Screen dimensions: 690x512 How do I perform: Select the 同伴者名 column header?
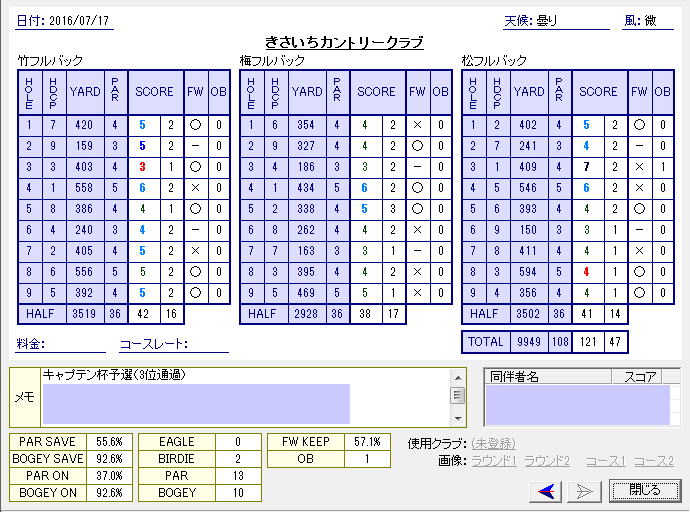pos(548,377)
